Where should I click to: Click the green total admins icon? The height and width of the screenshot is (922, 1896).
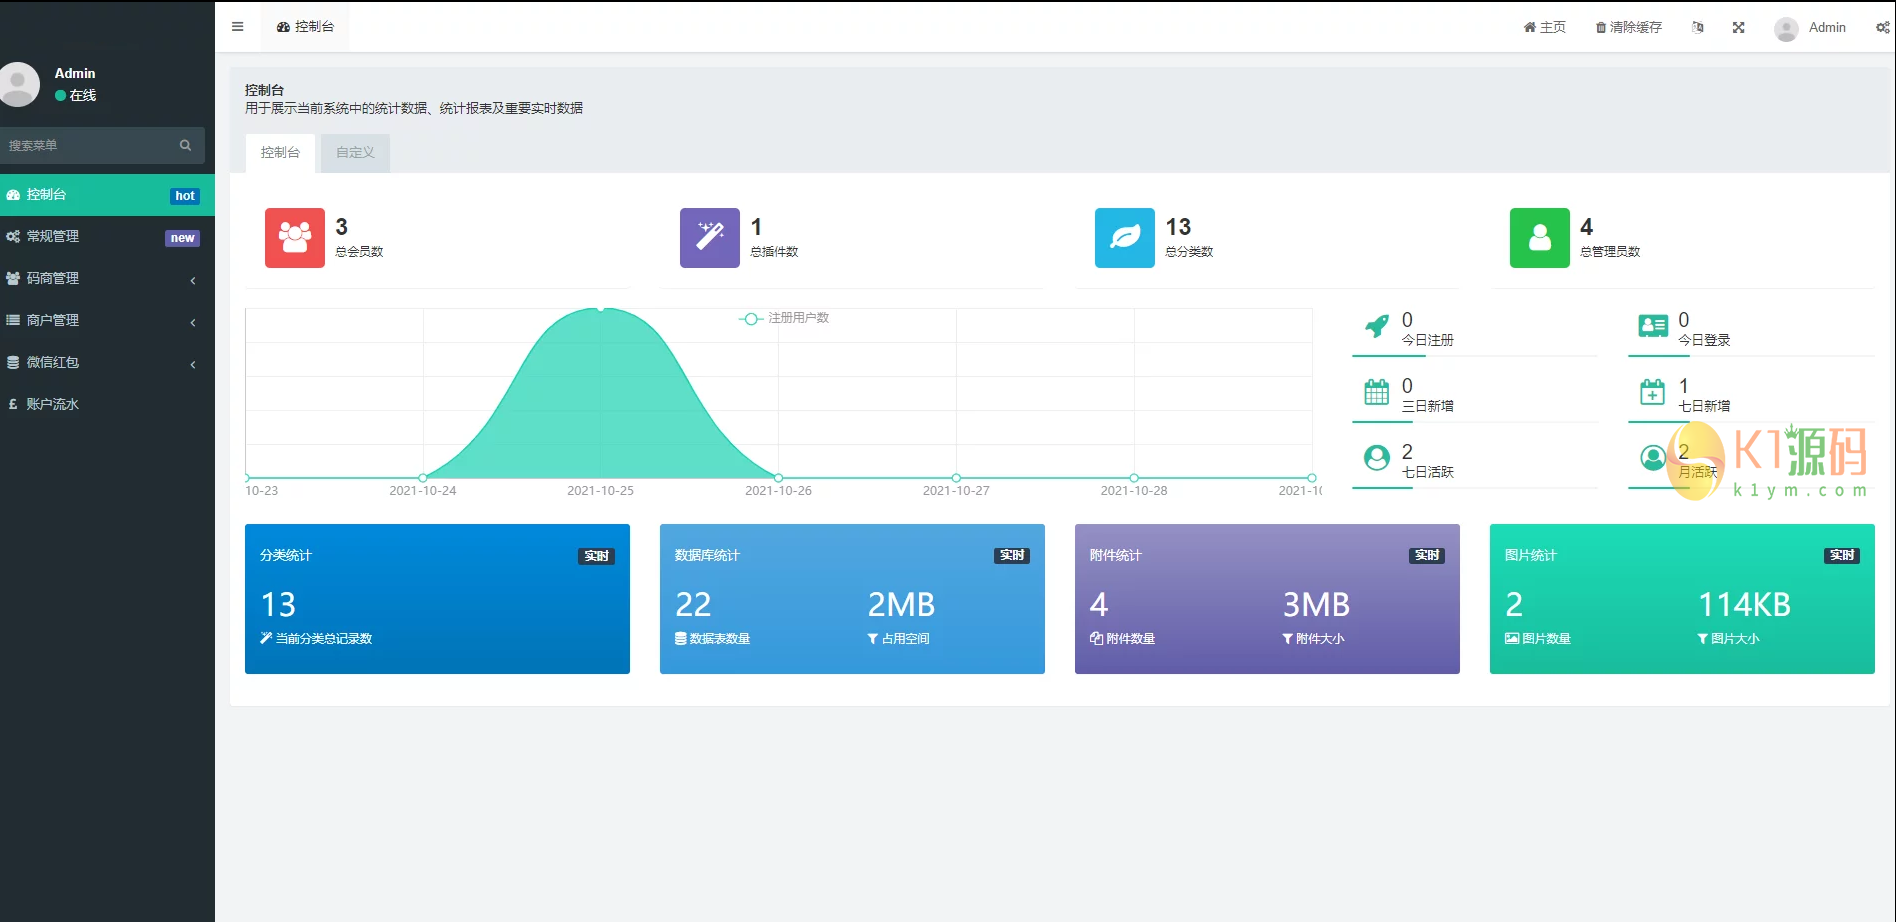[x=1539, y=238]
